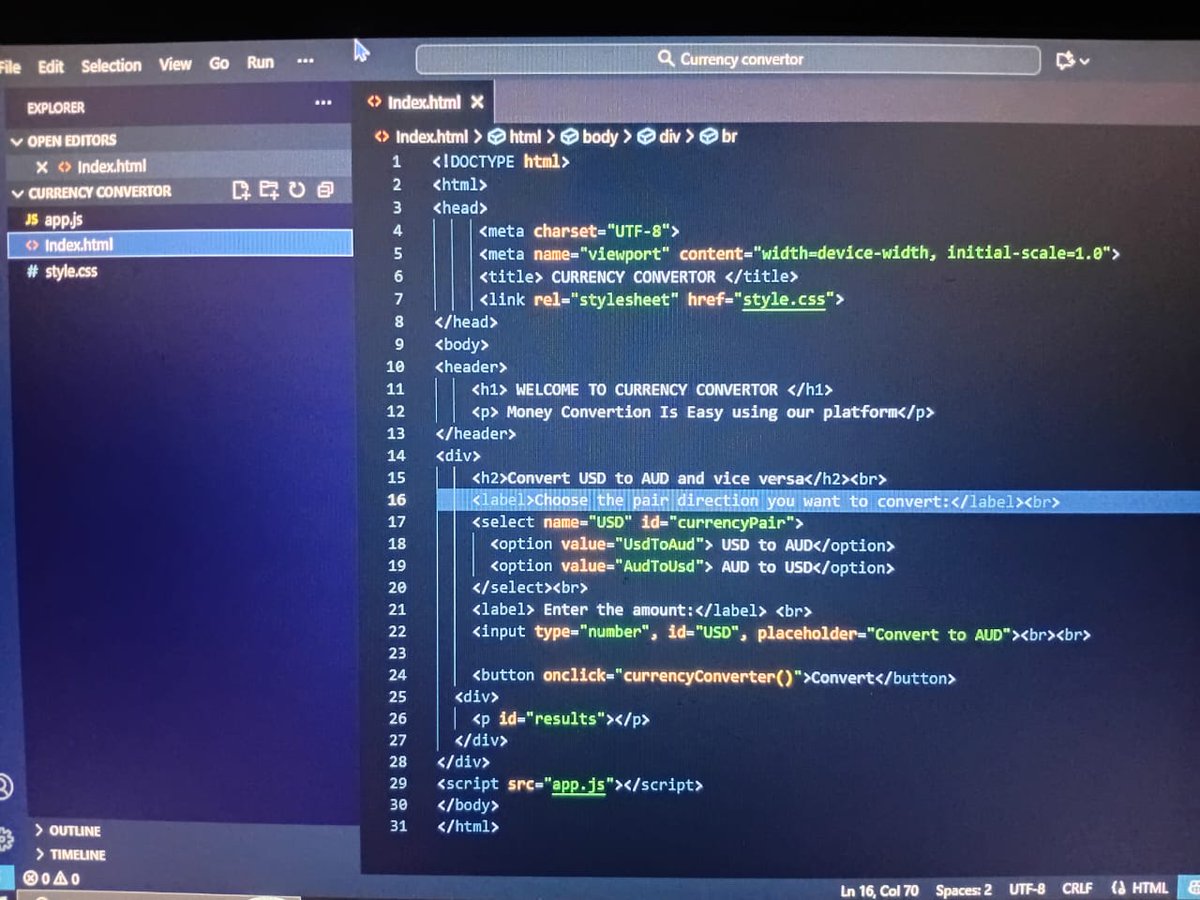Viewport: 1200px width, 900px height.
Task: Open the Selection menu
Action: [x=111, y=65]
